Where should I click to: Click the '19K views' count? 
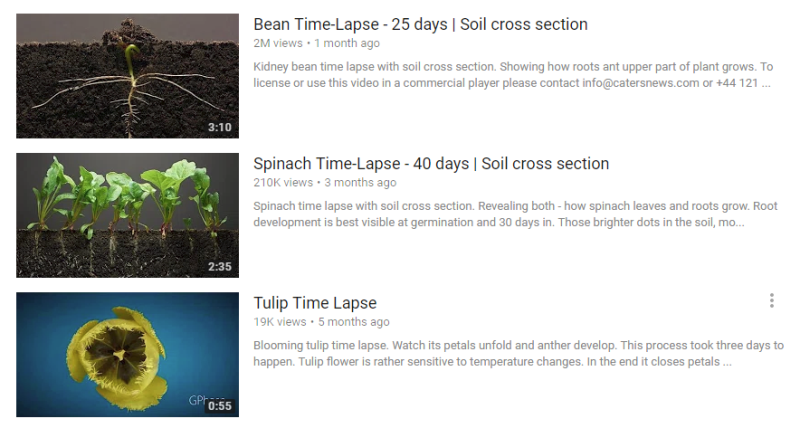pos(280,322)
